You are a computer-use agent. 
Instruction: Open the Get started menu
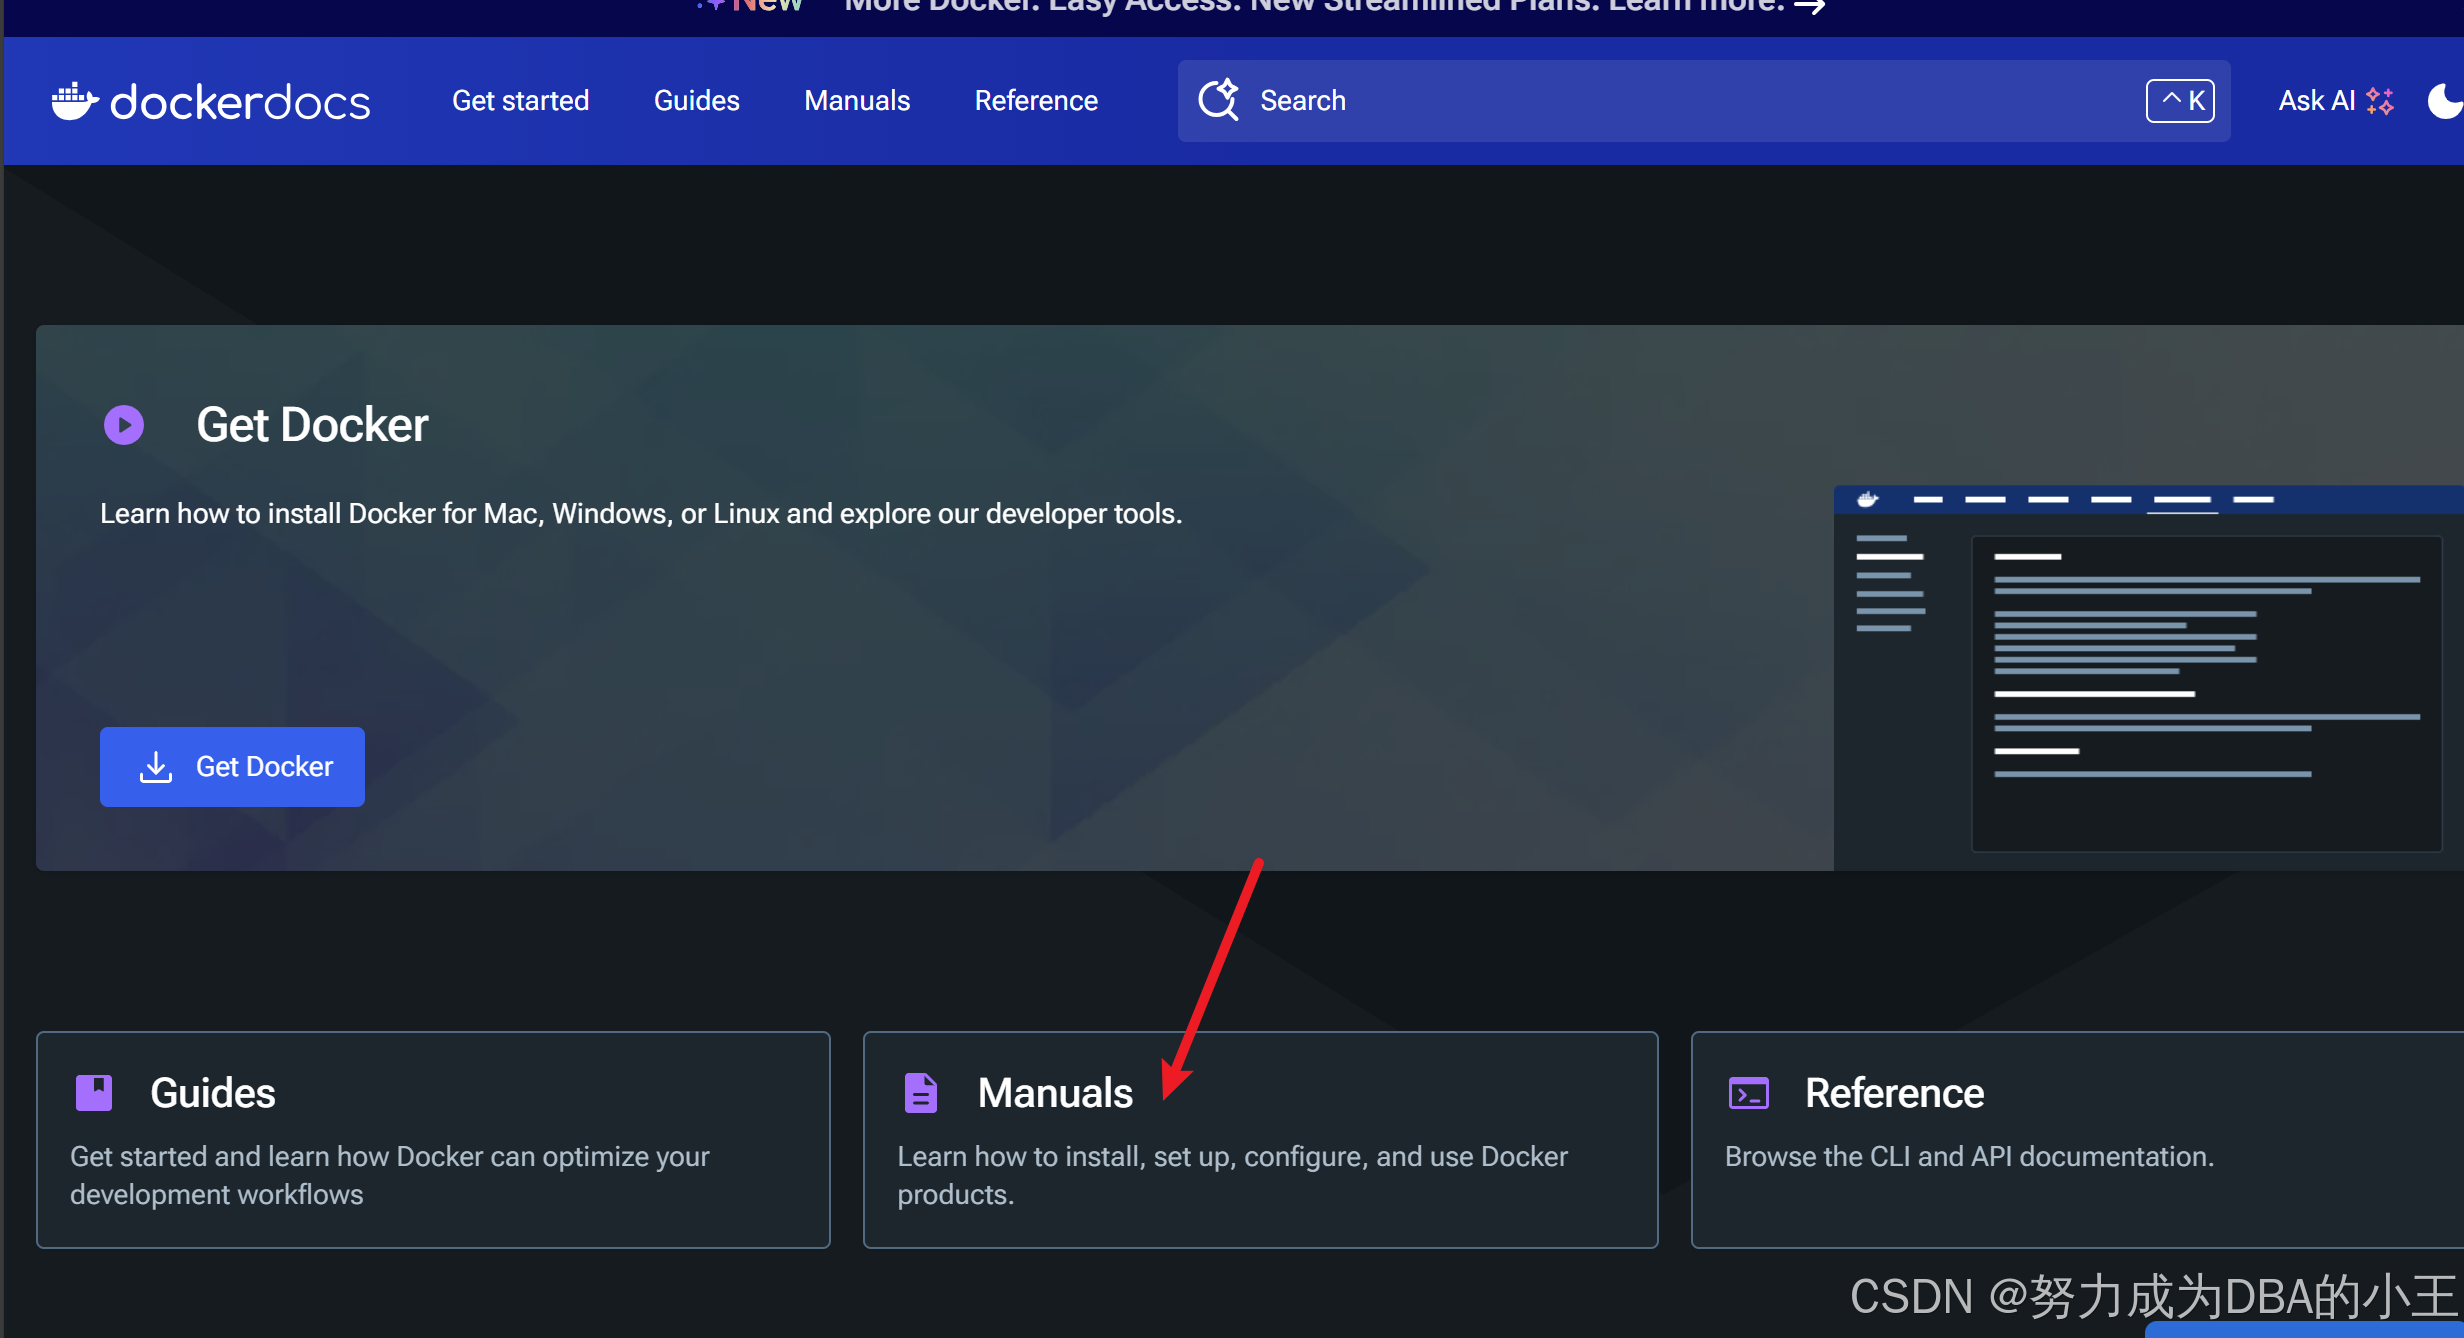click(x=520, y=101)
